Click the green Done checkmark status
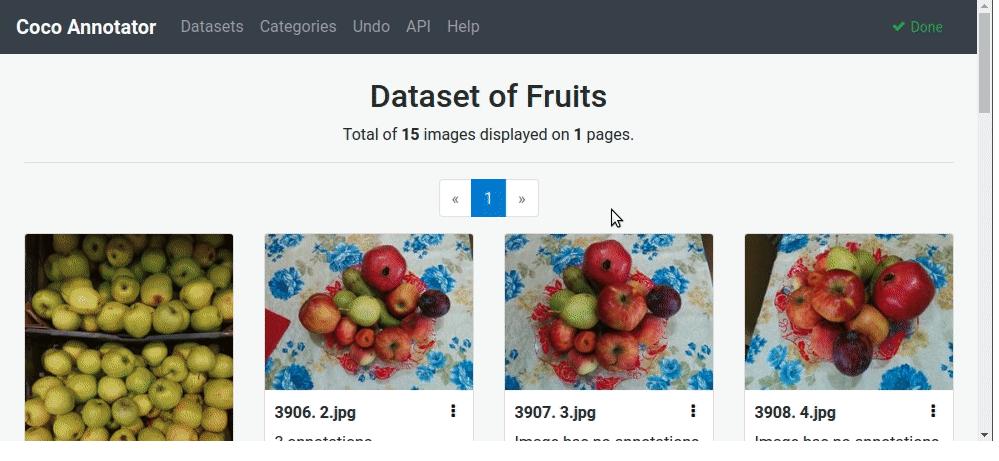This screenshot has width=999, height=461. (x=917, y=27)
